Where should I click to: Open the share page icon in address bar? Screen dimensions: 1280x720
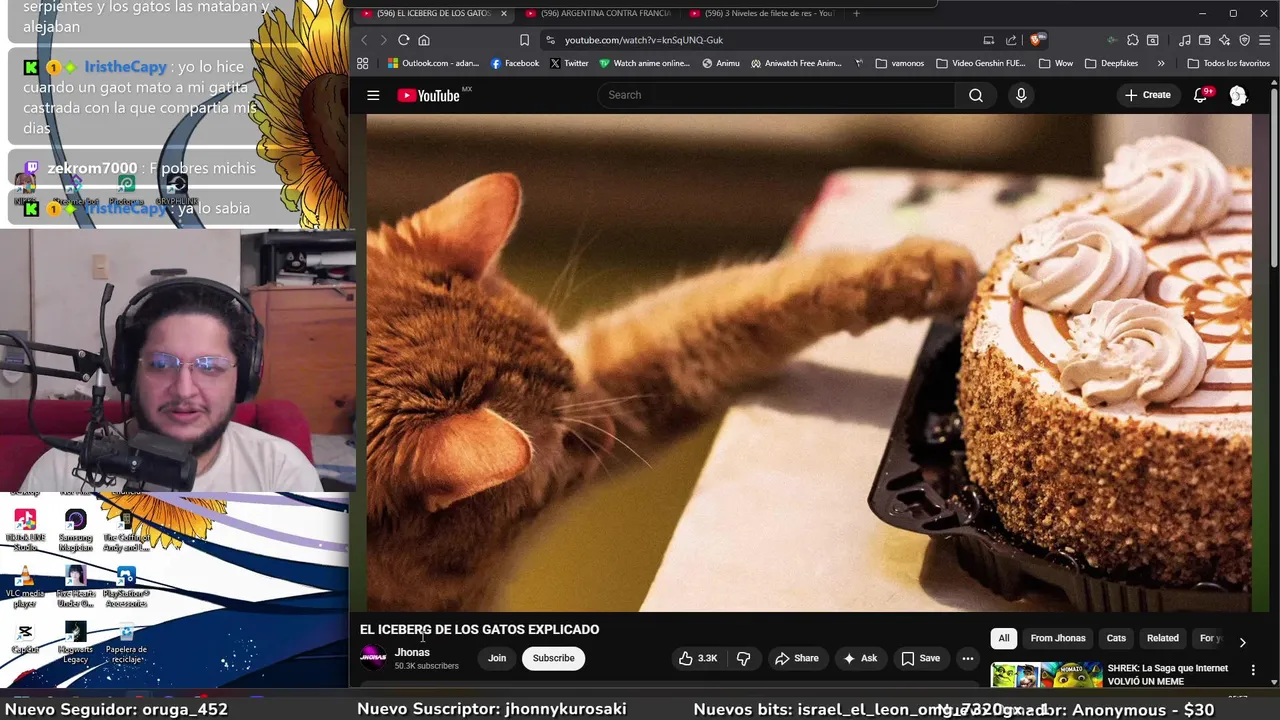click(1011, 40)
